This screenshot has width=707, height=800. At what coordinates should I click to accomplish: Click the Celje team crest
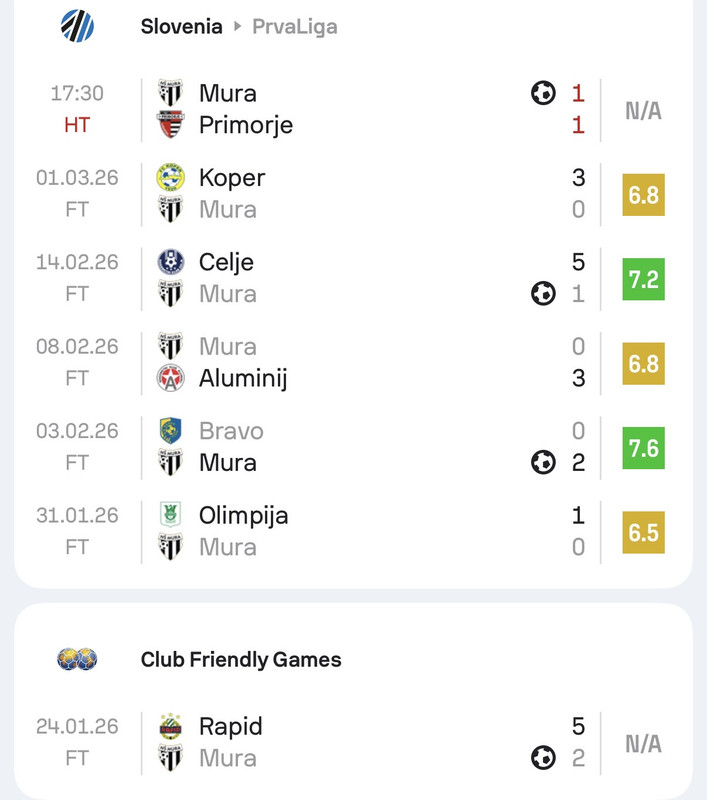171,262
